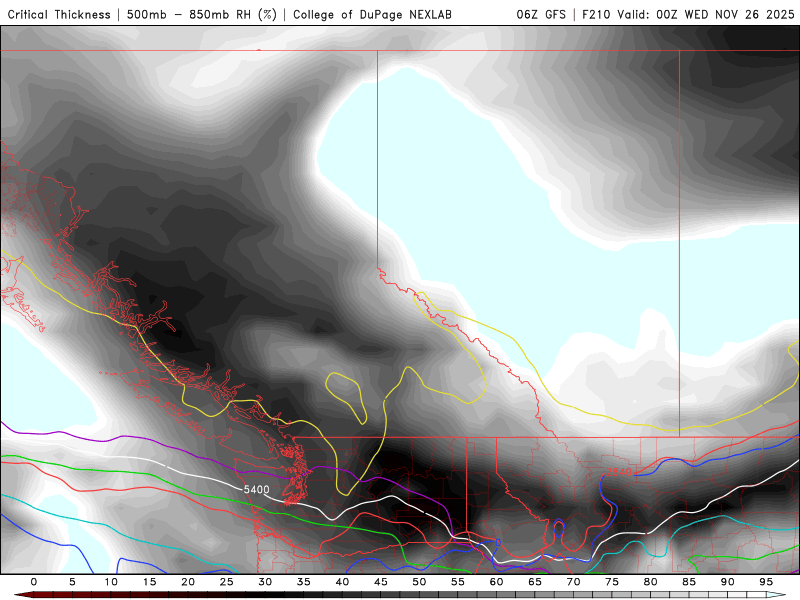Click the '10' tick on the color bar

tap(111, 582)
